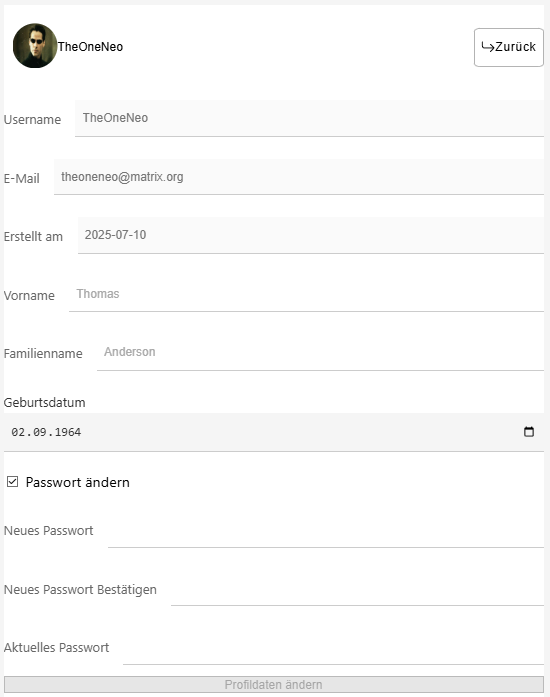
Task: Click the Aktuelles Passwort label
Action: (x=56, y=648)
